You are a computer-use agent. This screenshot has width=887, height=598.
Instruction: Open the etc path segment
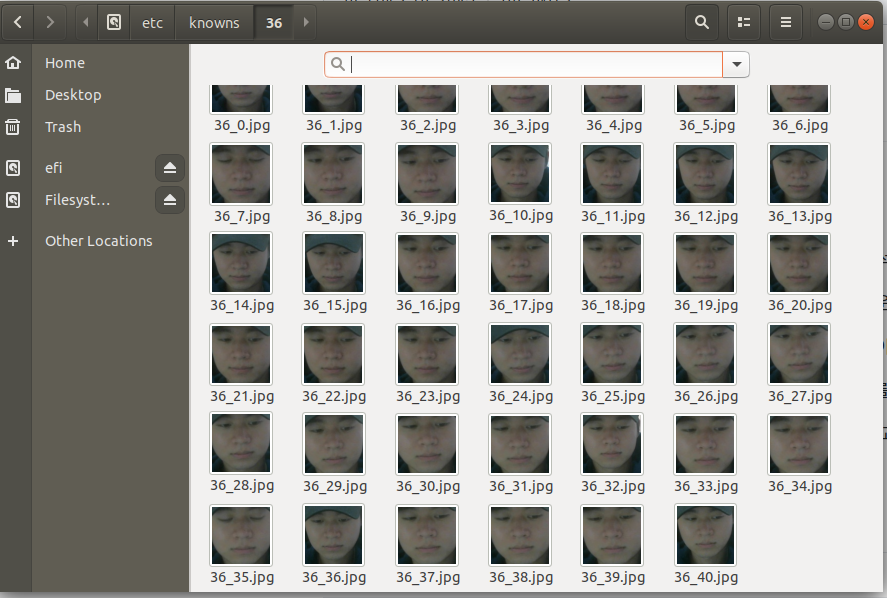point(152,23)
